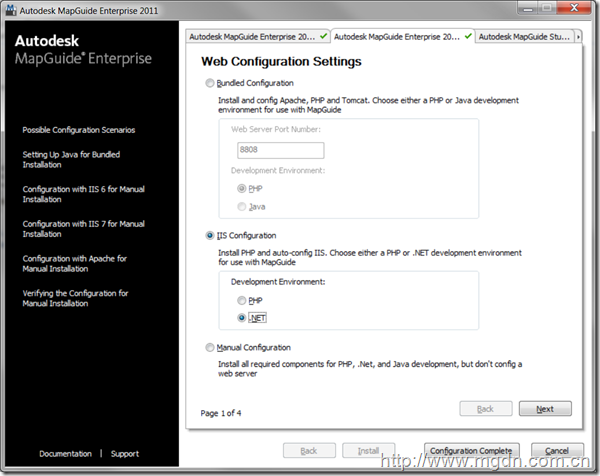This screenshot has height=476, width=600.
Task: Click the bottom Back button beside Install
Action: [x=309, y=451]
